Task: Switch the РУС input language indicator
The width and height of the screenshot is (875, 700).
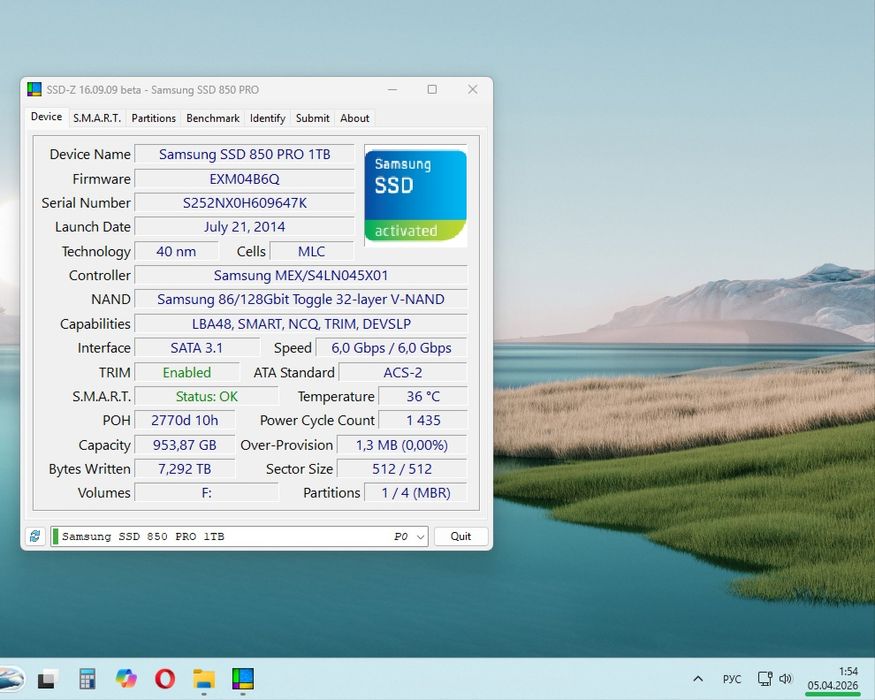Action: [x=732, y=679]
